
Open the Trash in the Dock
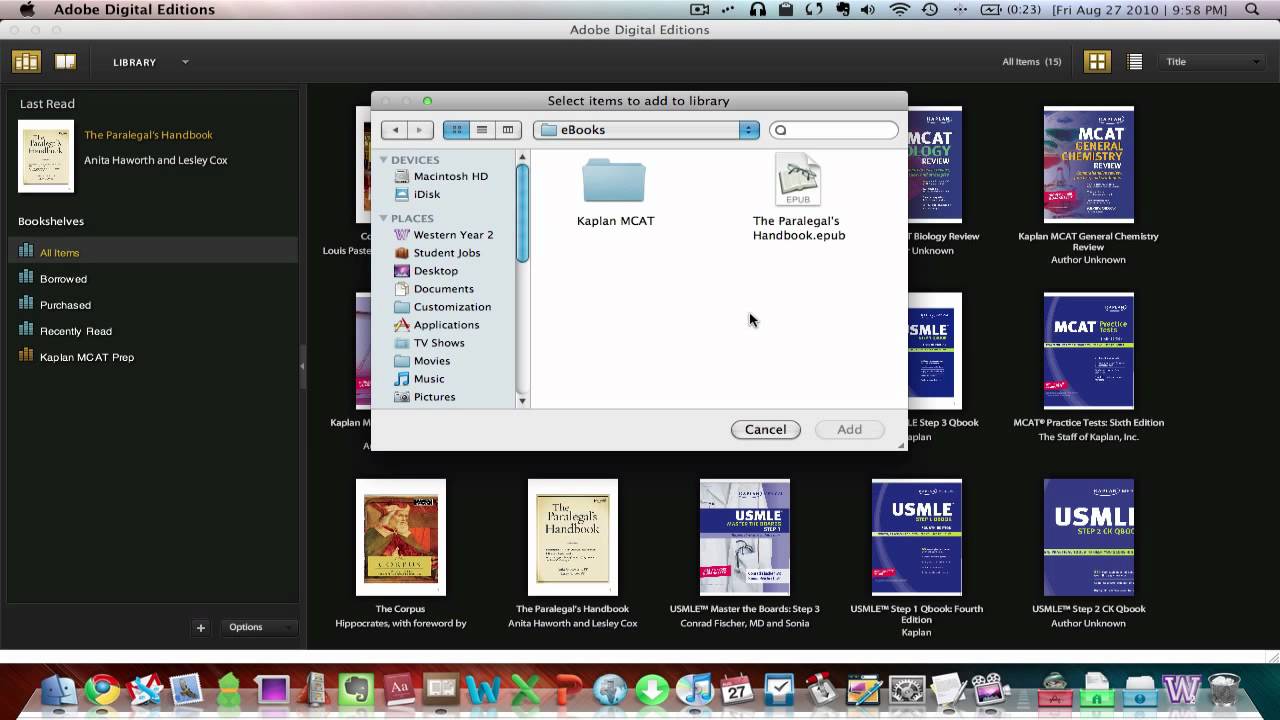point(1224,691)
